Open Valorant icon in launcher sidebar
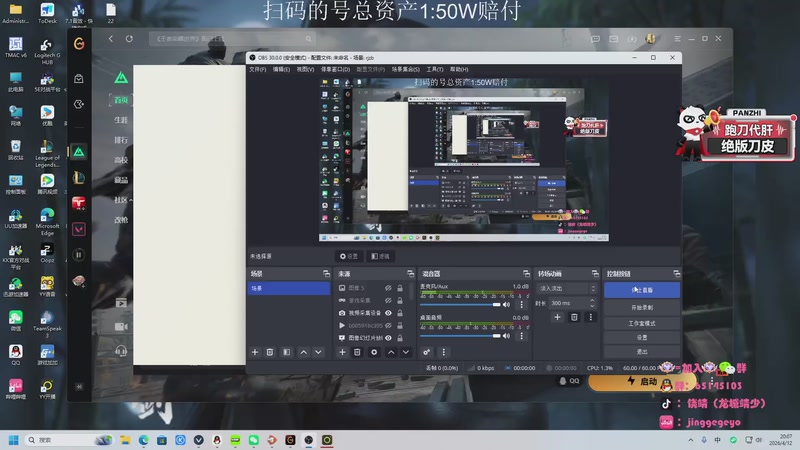This screenshot has width=800, height=450. point(79,229)
